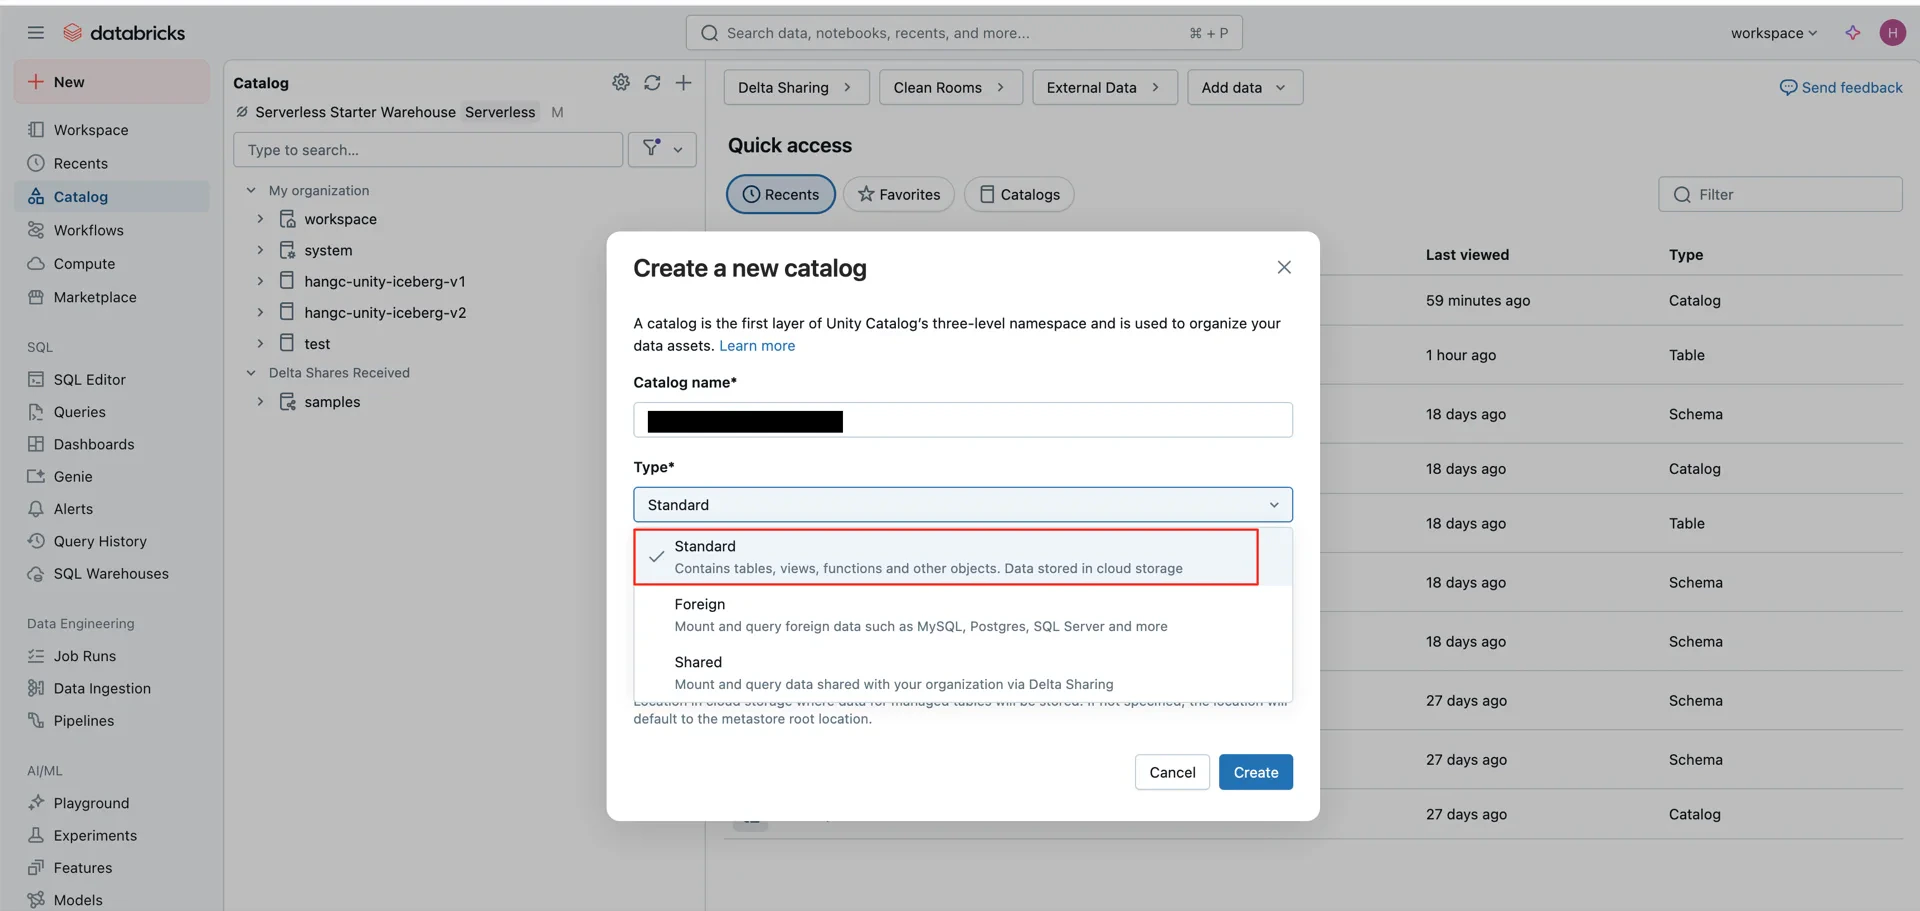Focus the global search bar

coord(964,33)
